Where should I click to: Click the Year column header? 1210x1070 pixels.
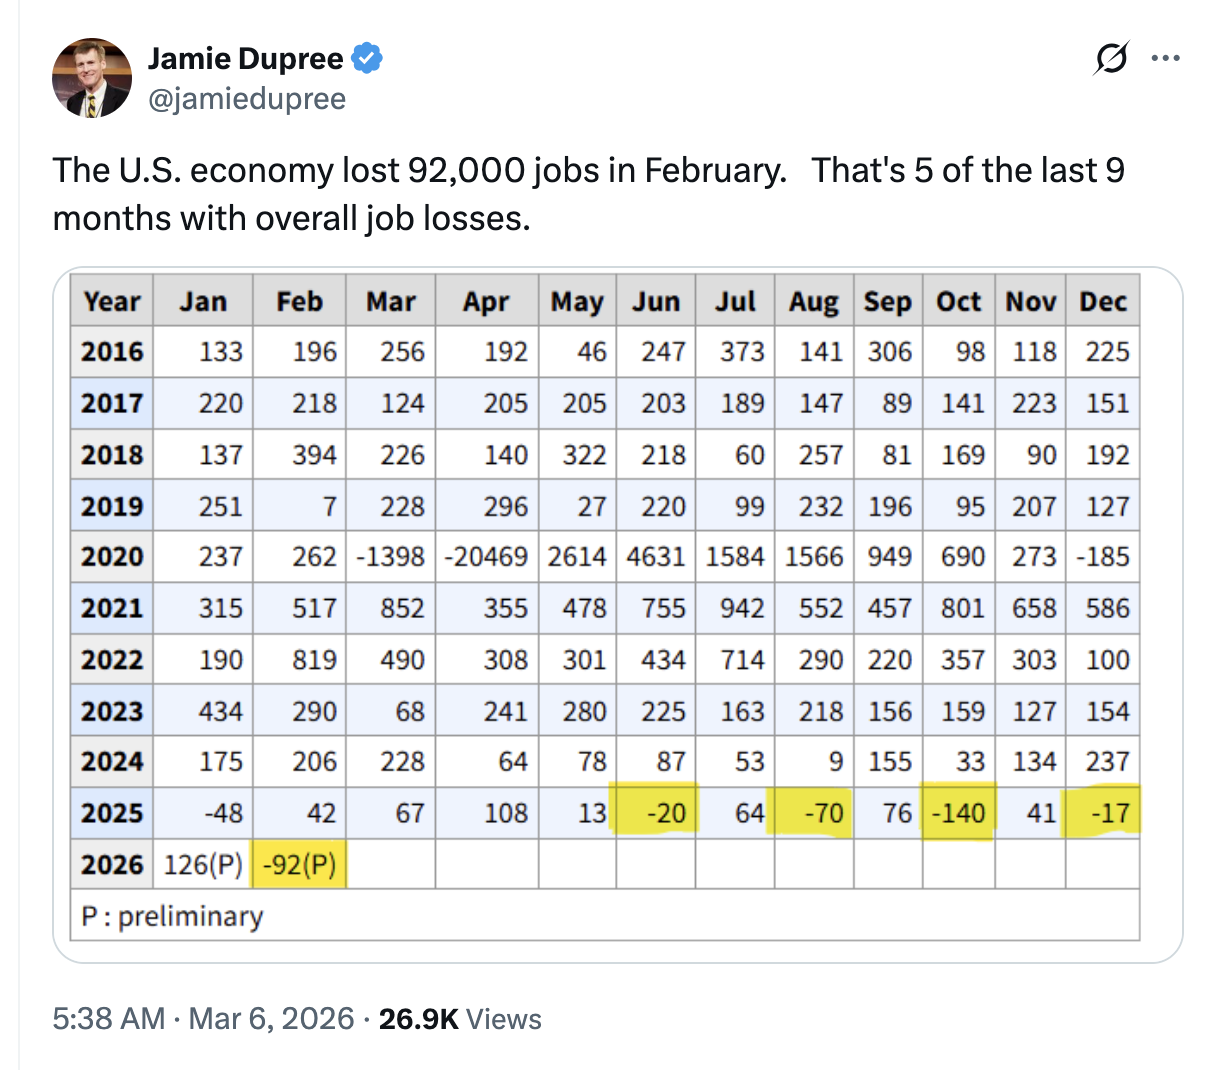coord(112,301)
